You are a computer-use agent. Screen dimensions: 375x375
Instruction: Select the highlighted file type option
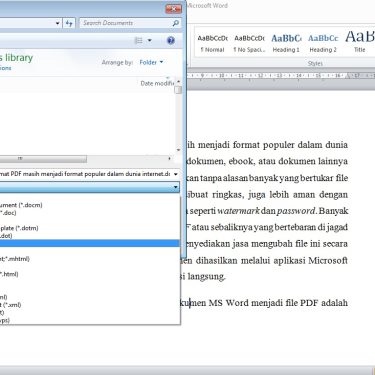point(90,243)
